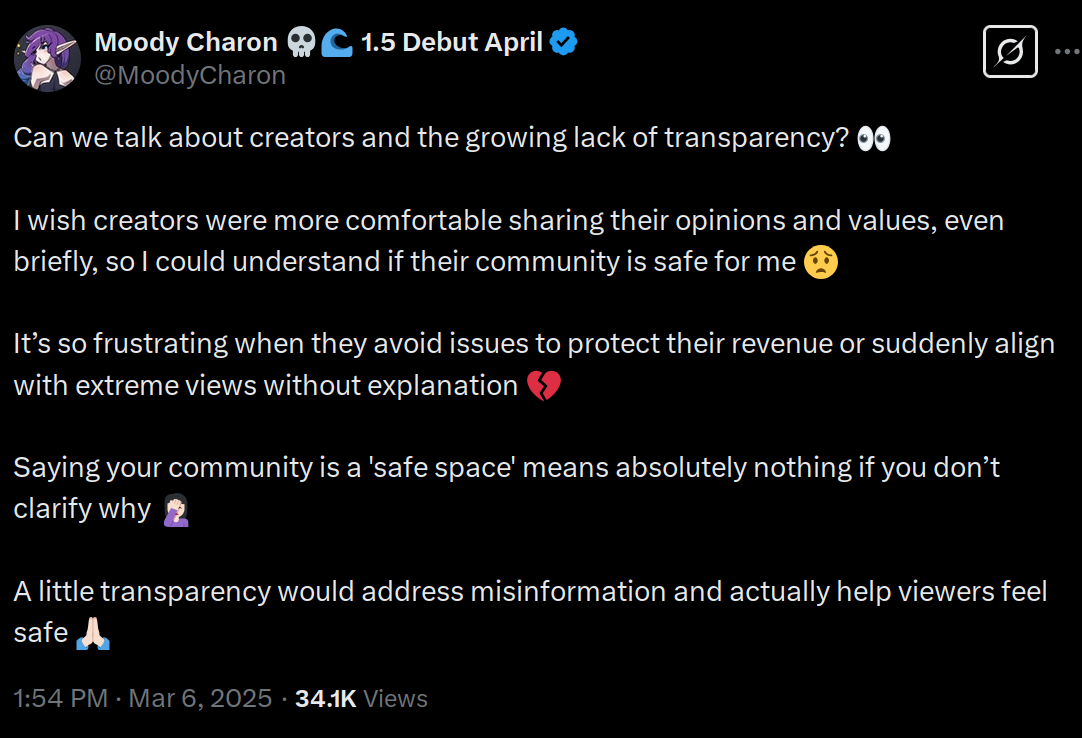Click the broken heart emoji
This screenshot has width=1082, height=738.
pyautogui.click(x=544, y=386)
